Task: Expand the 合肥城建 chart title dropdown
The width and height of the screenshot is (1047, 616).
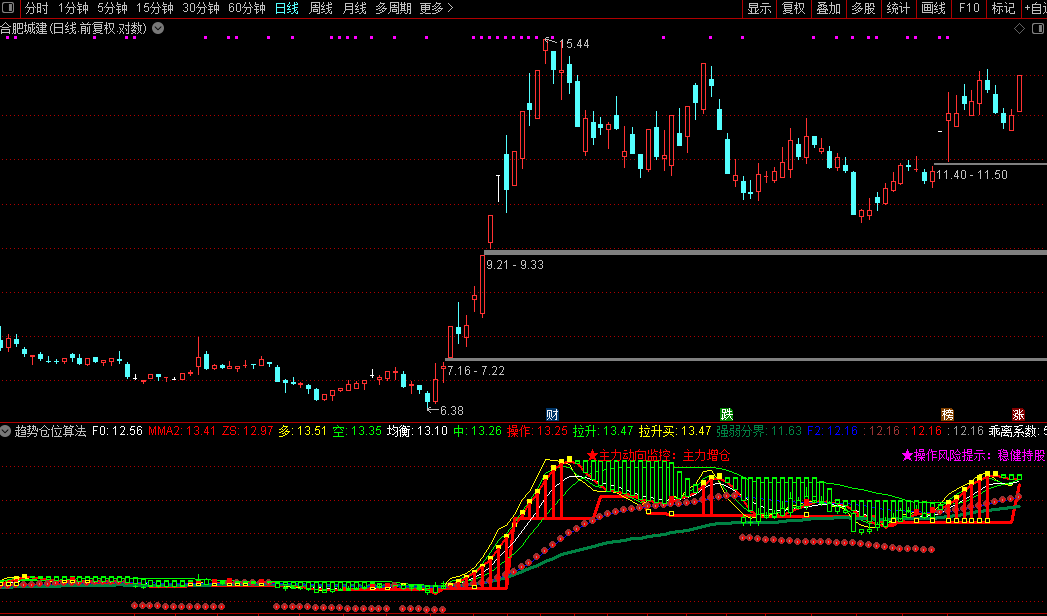Action: 158,28
